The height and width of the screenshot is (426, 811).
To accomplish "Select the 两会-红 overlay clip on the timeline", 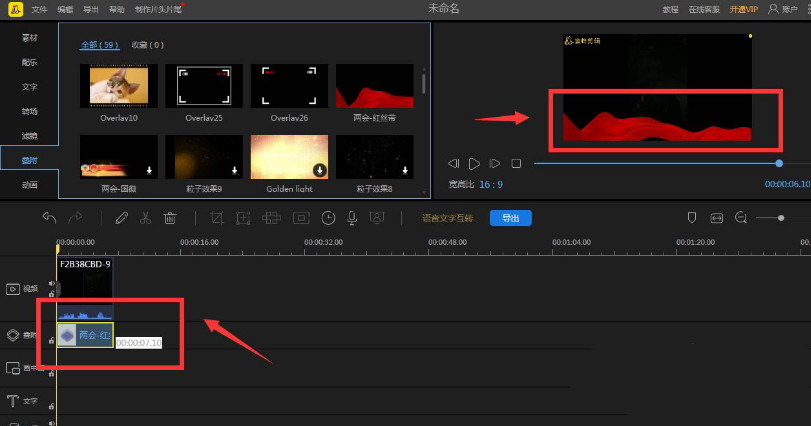I will point(85,335).
